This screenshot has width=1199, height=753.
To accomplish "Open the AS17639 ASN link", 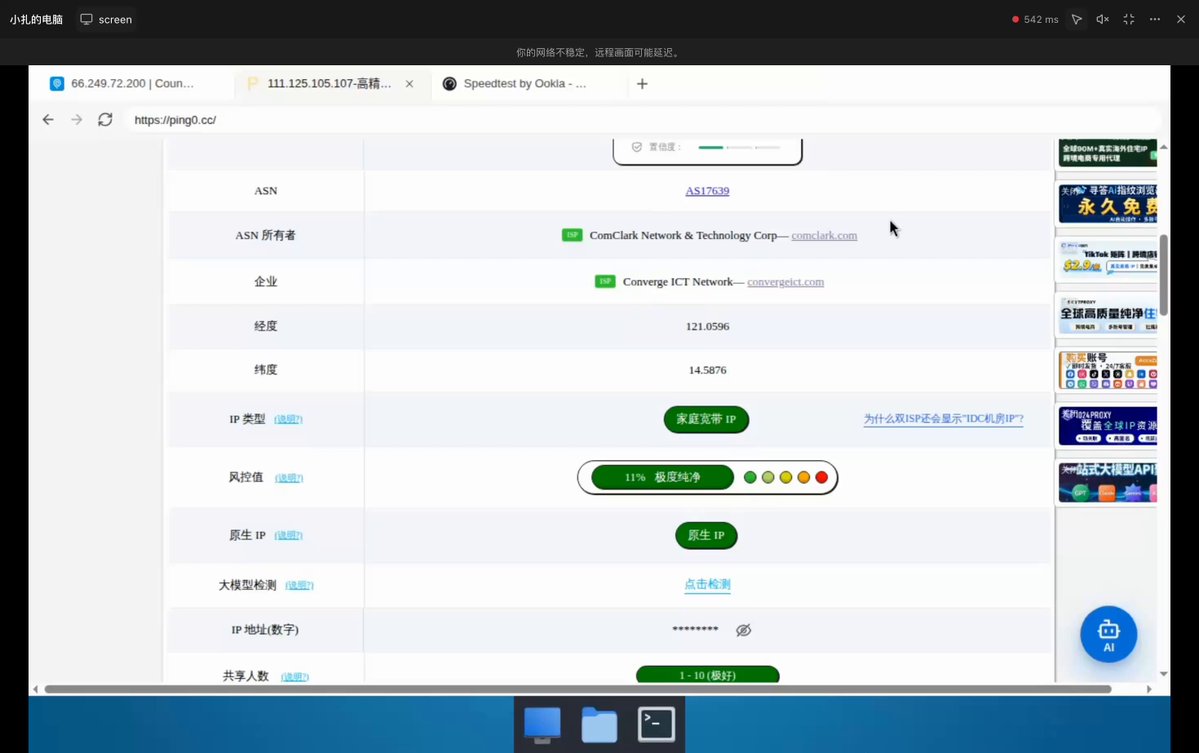I will point(707,191).
